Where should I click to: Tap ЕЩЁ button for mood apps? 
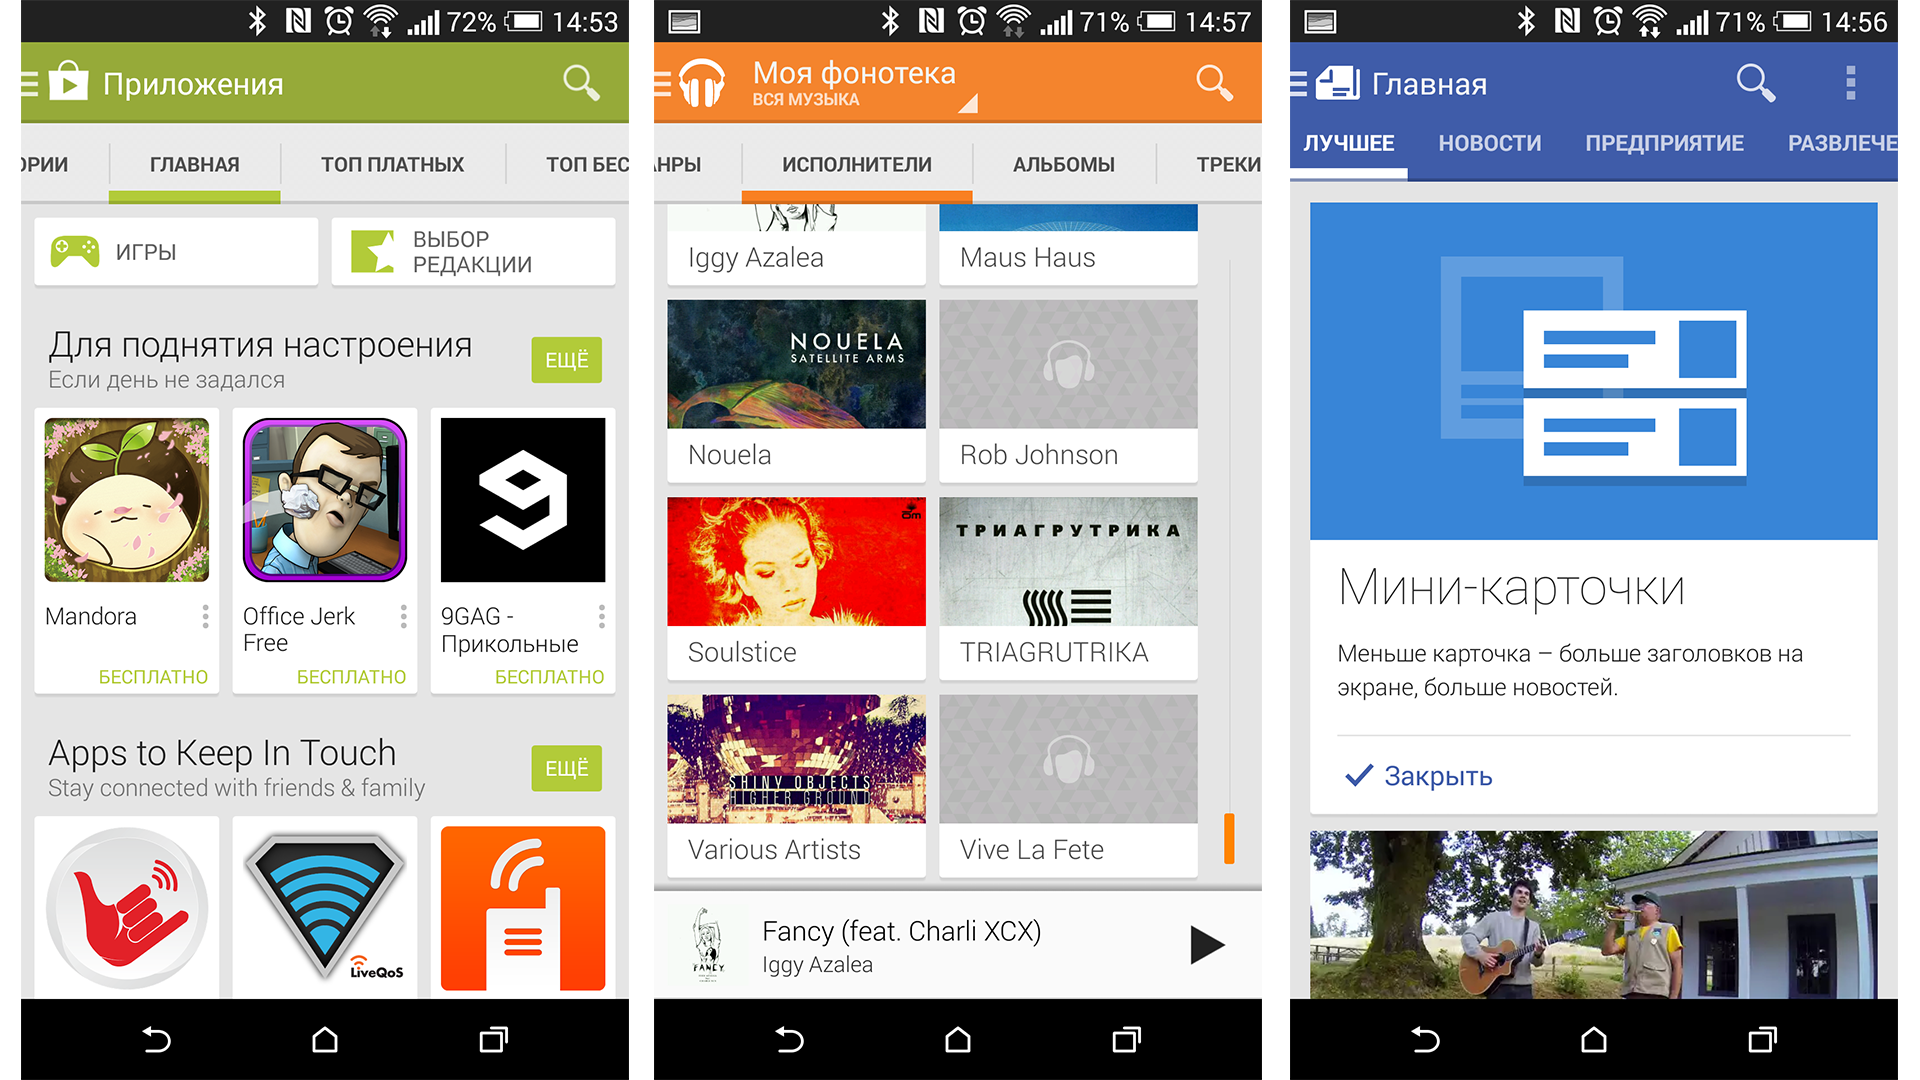coord(566,360)
